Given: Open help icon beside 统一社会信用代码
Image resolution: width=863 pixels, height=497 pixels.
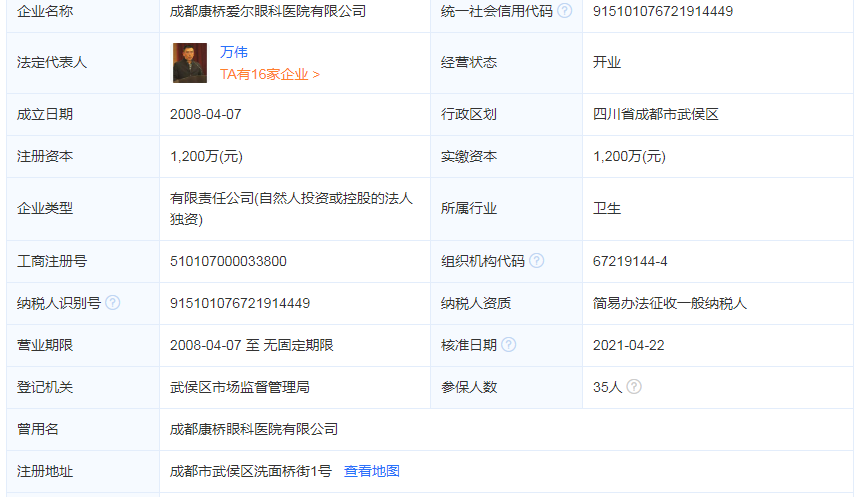Looking at the screenshot, I should (565, 11).
